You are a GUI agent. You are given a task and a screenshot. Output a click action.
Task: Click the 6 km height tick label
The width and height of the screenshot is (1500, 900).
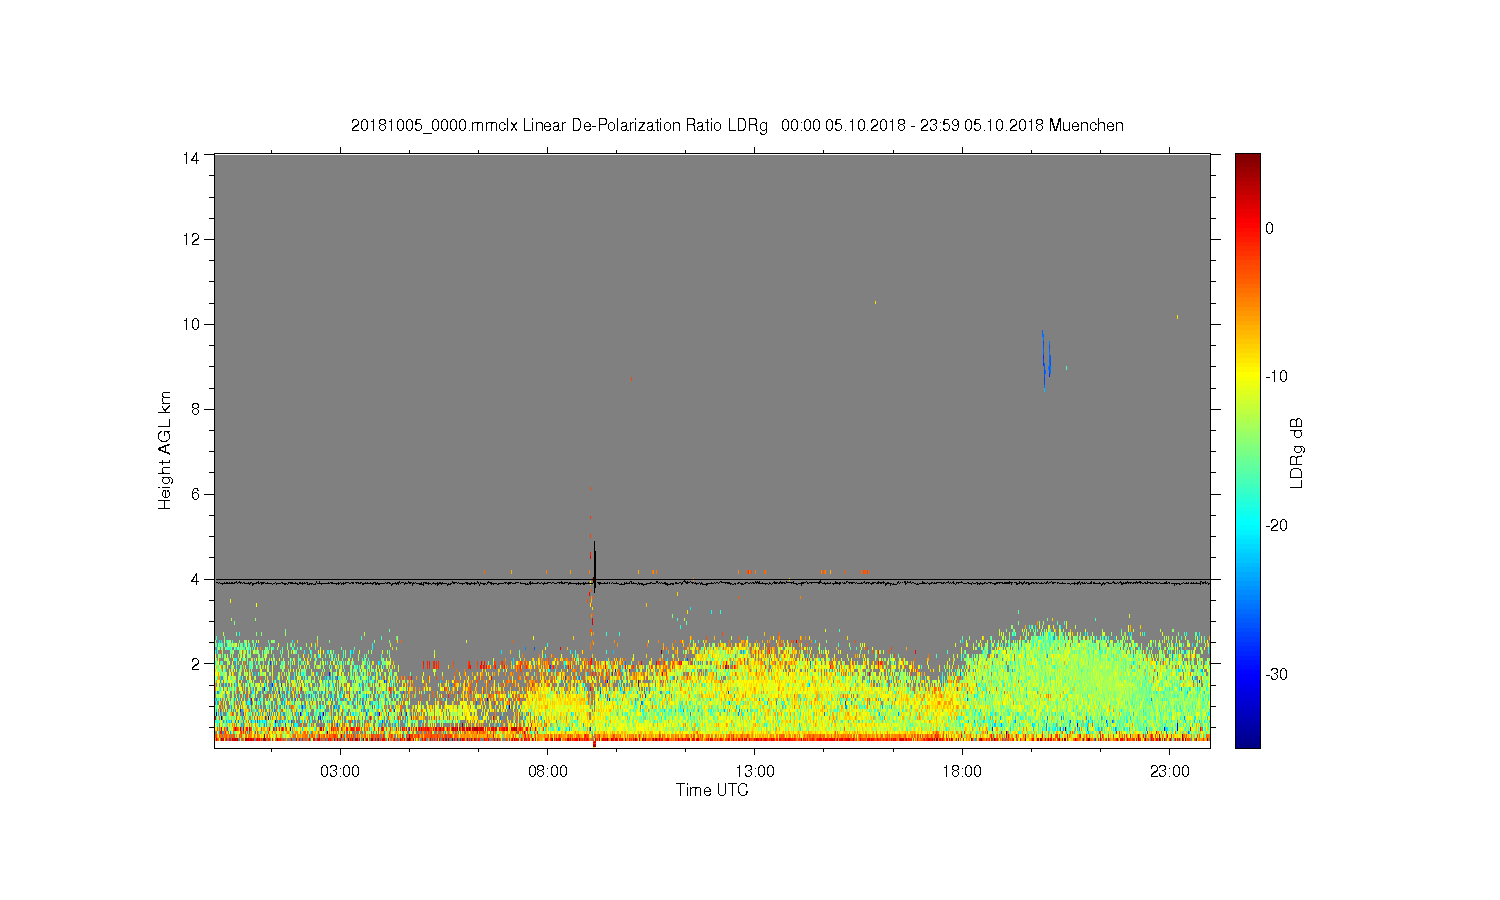pyautogui.click(x=196, y=494)
